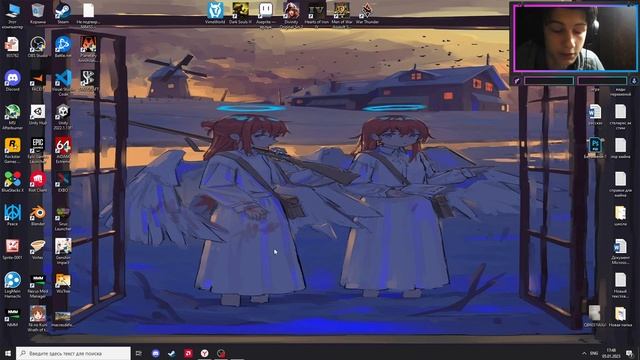Open the Men of War shortcut
This screenshot has width=640, height=360.
pos(342,15)
